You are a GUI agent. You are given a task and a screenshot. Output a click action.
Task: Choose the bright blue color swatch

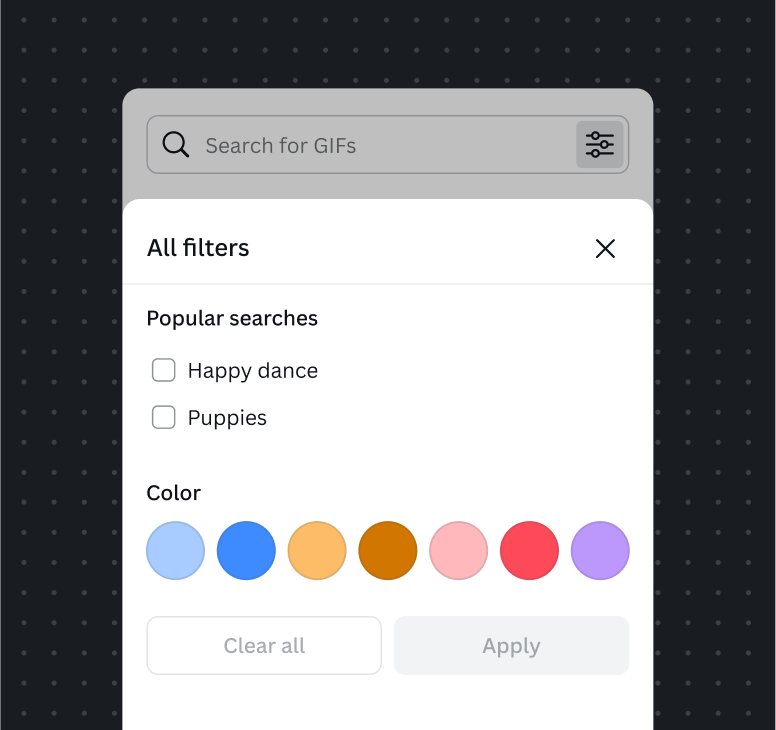tap(246, 550)
